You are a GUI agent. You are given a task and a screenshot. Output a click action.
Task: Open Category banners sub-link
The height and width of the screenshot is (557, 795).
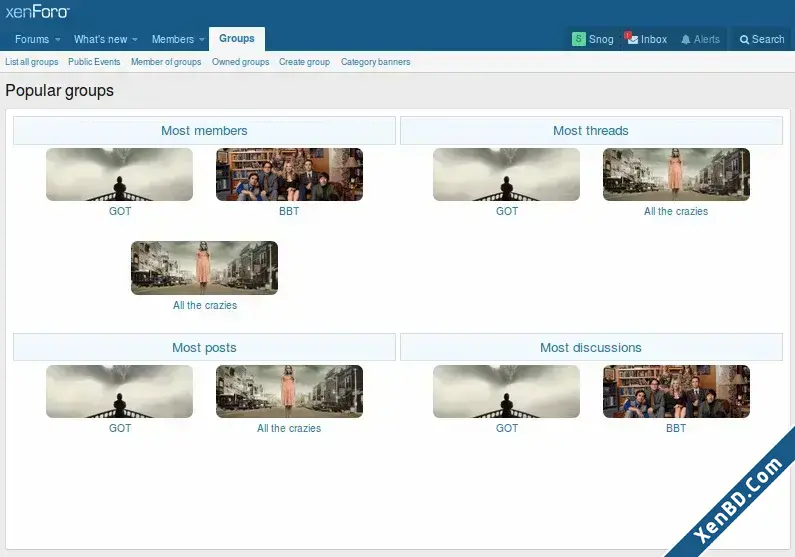(375, 62)
